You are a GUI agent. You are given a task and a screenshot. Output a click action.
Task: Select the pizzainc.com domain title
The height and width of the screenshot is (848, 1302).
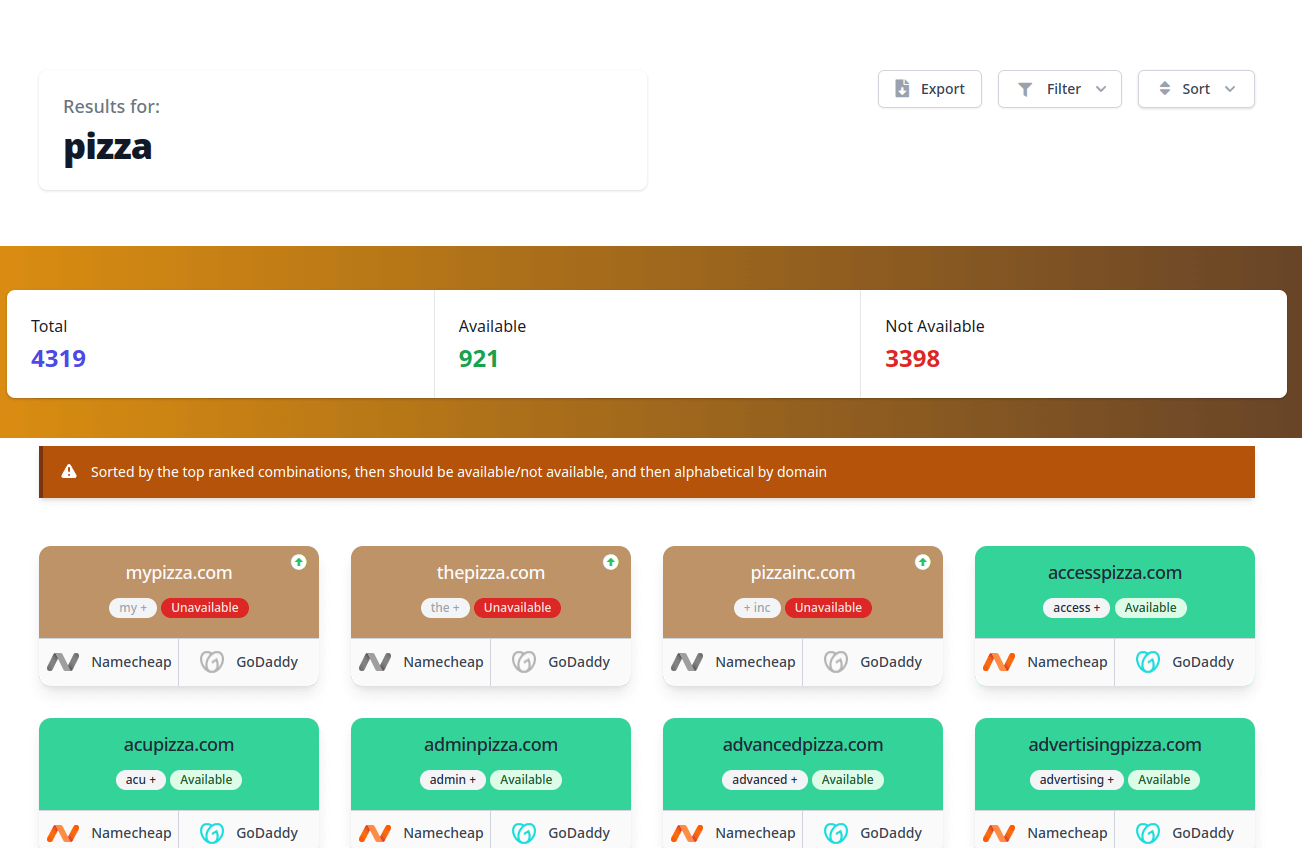pyautogui.click(x=803, y=573)
